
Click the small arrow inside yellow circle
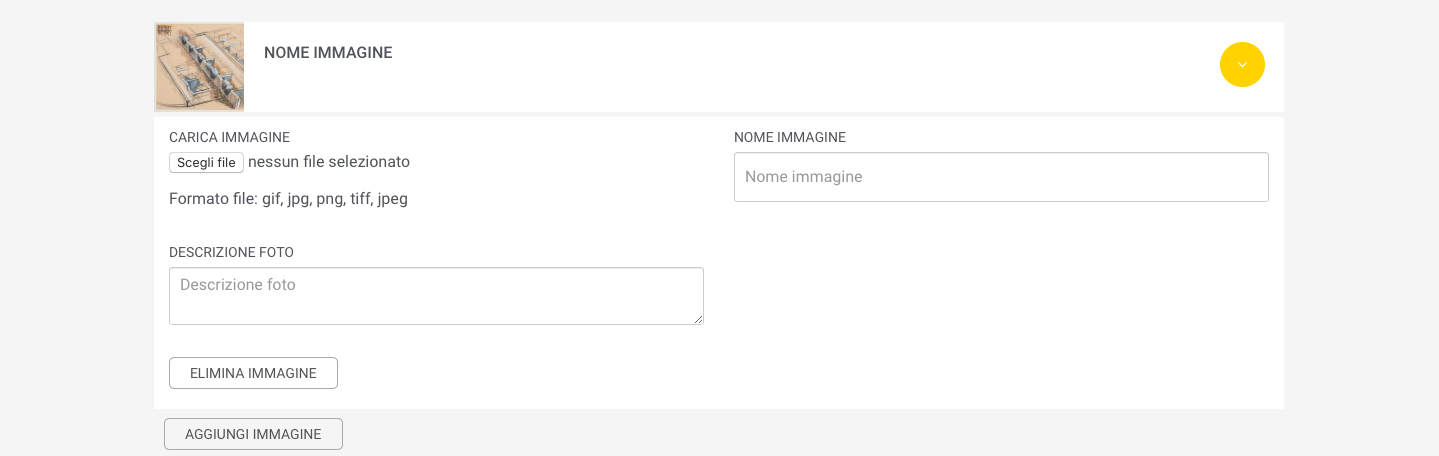1242,65
